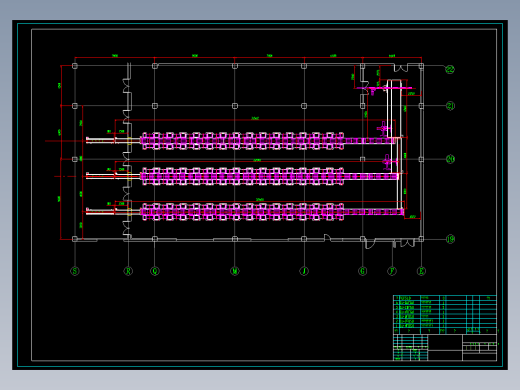Select the swing door near axis G bottom wall
Screen dimensions: 520x390
point(369,243)
